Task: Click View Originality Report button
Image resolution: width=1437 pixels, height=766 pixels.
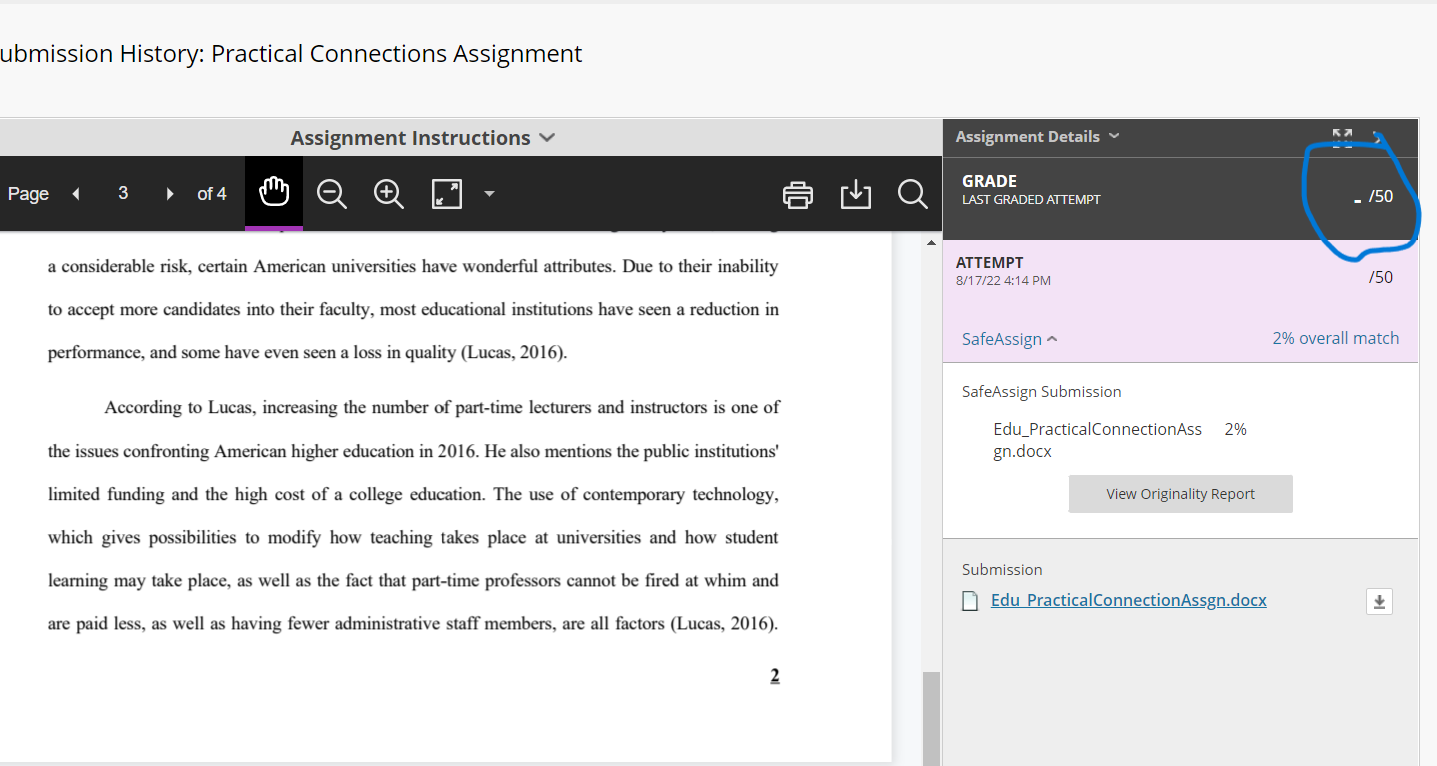Action: click(x=1181, y=494)
